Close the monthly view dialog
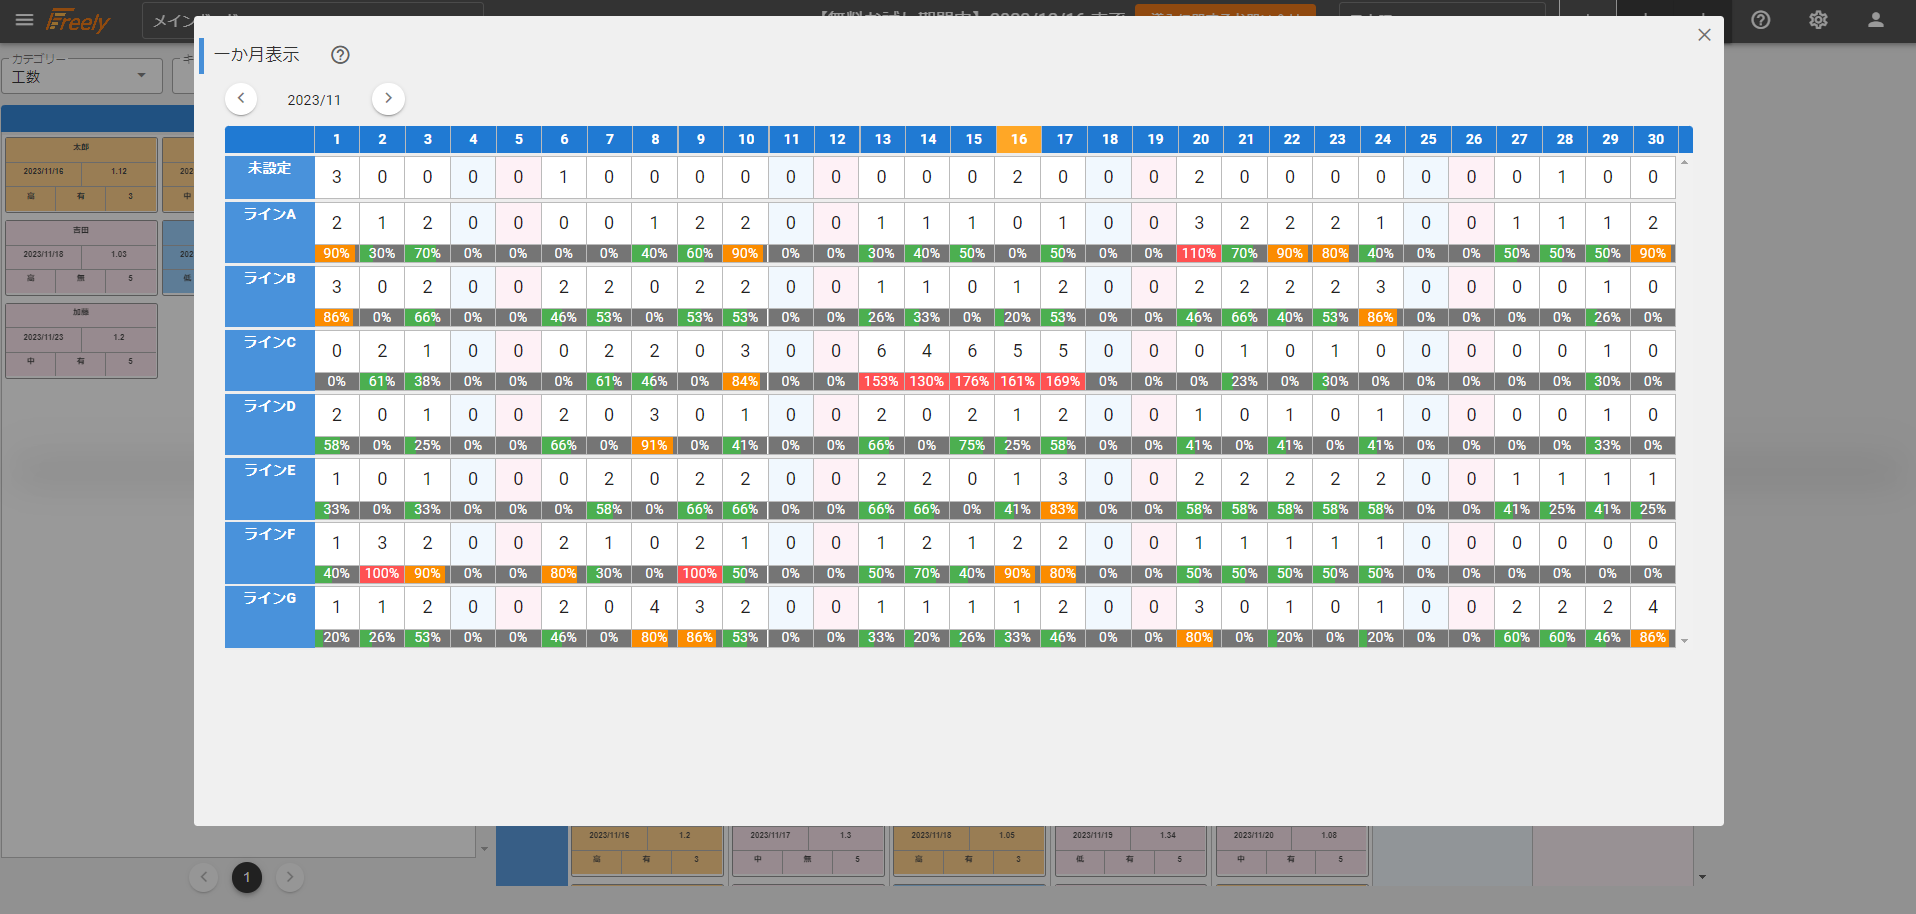The image size is (1916, 914). [1704, 35]
